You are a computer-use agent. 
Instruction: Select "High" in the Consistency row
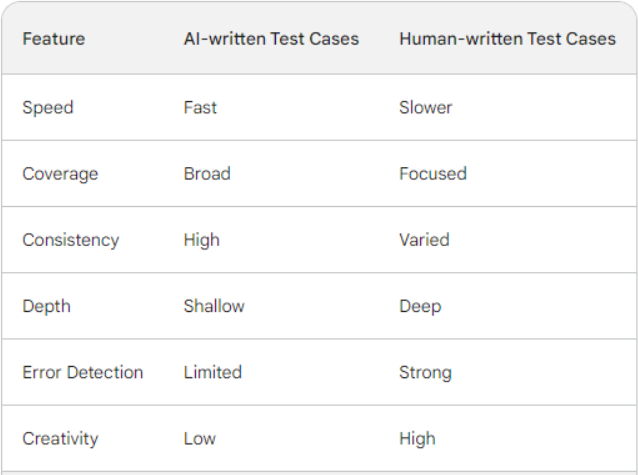pyautogui.click(x=201, y=240)
